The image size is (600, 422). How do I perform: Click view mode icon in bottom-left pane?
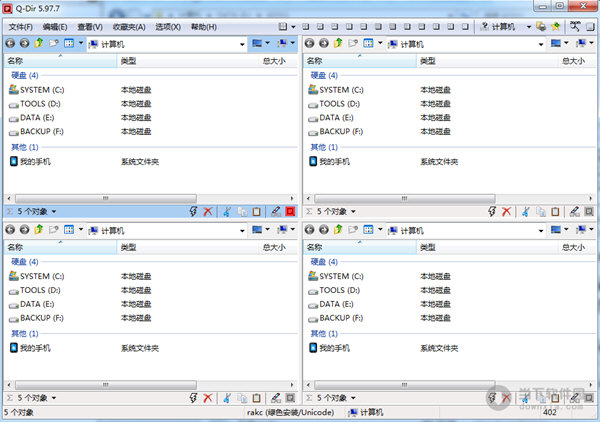pyautogui.click(x=69, y=230)
